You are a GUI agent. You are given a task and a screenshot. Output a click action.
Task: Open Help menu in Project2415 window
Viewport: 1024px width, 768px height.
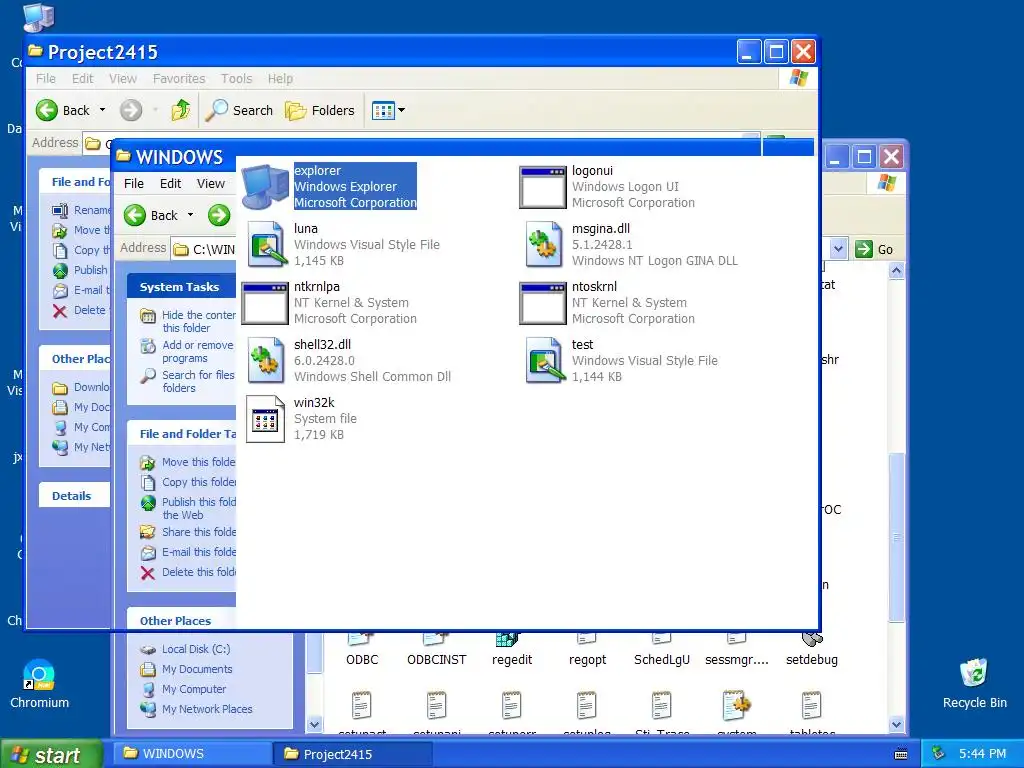(280, 78)
